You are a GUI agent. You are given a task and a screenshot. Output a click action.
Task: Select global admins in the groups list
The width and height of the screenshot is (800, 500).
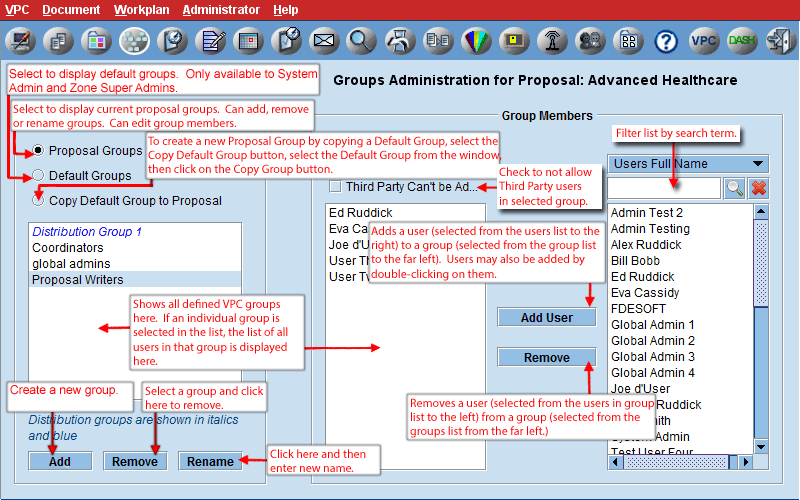[x=135, y=264]
